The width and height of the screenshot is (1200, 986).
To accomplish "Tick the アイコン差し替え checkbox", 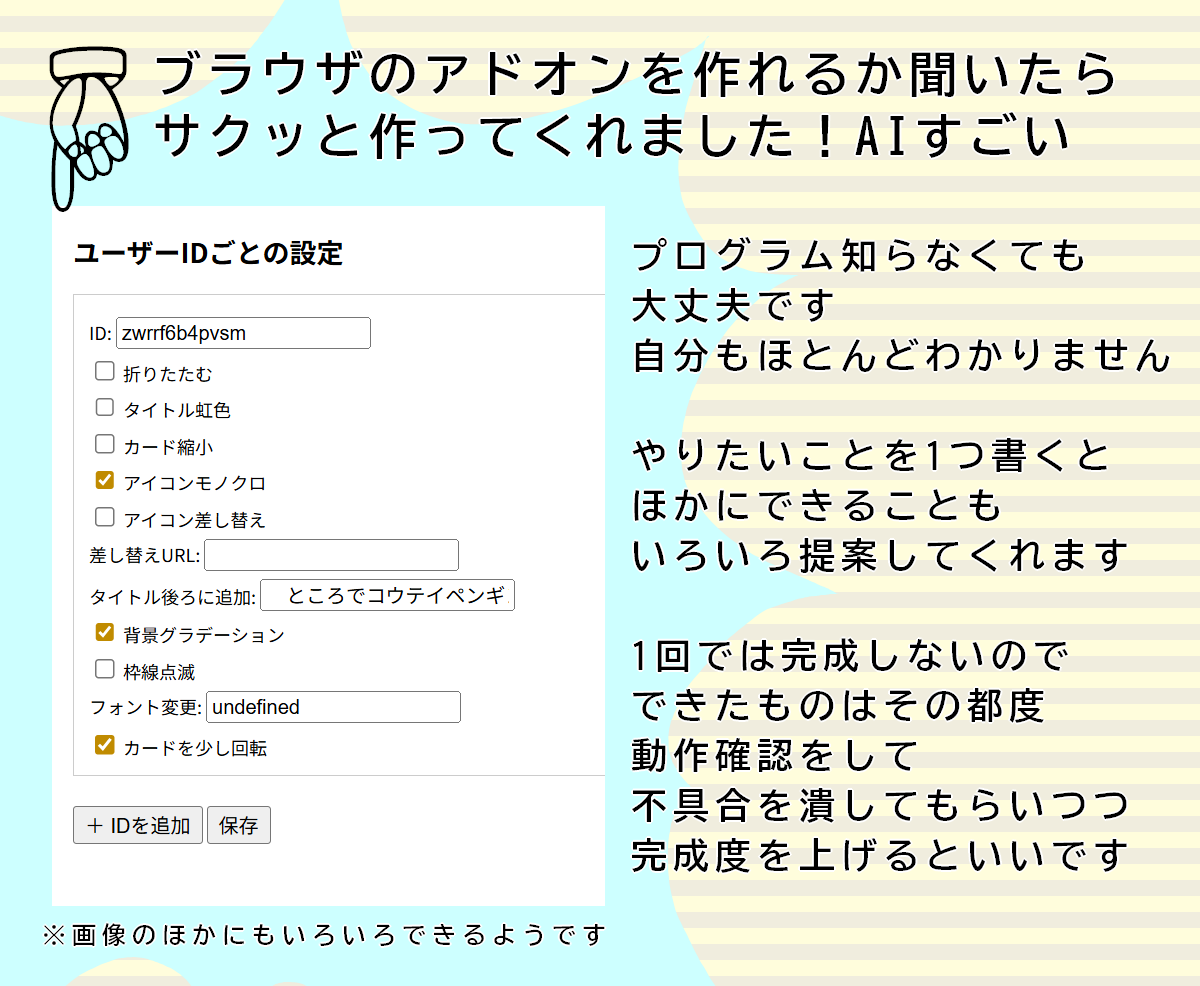I will coord(105,517).
